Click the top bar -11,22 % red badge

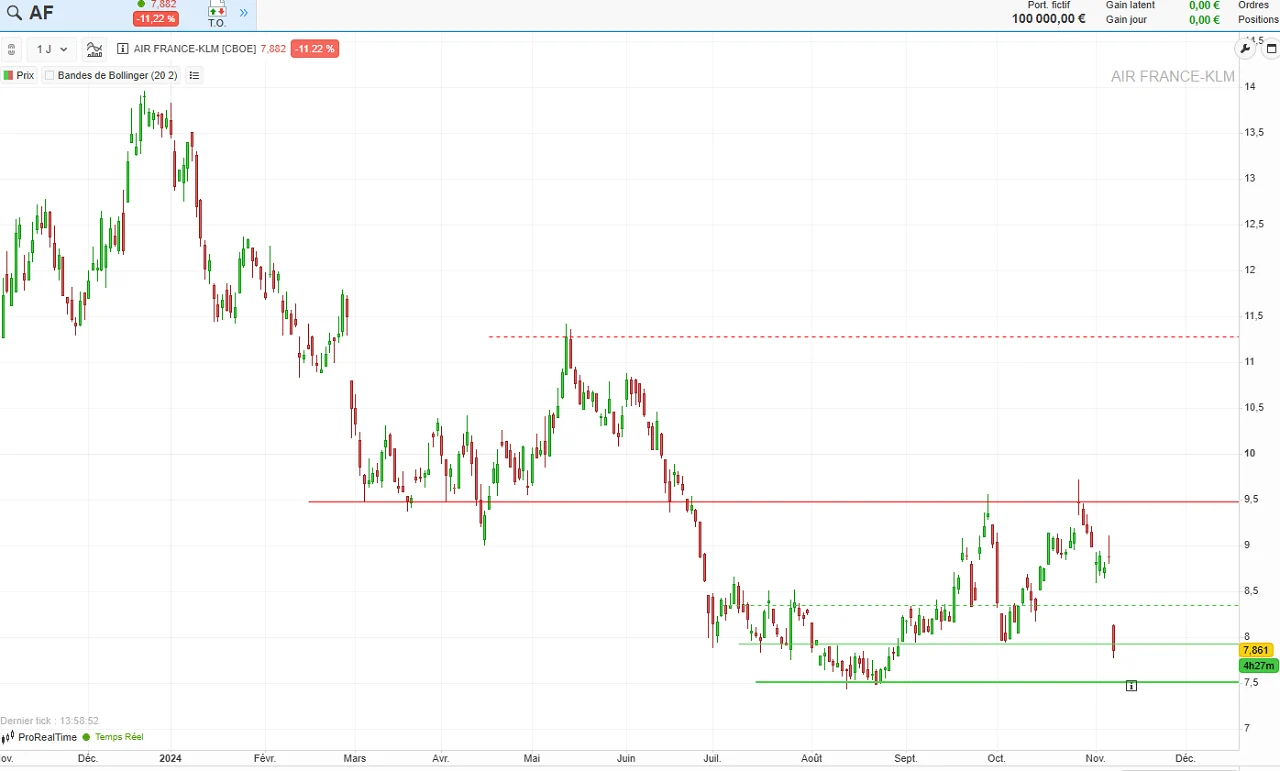[156, 19]
